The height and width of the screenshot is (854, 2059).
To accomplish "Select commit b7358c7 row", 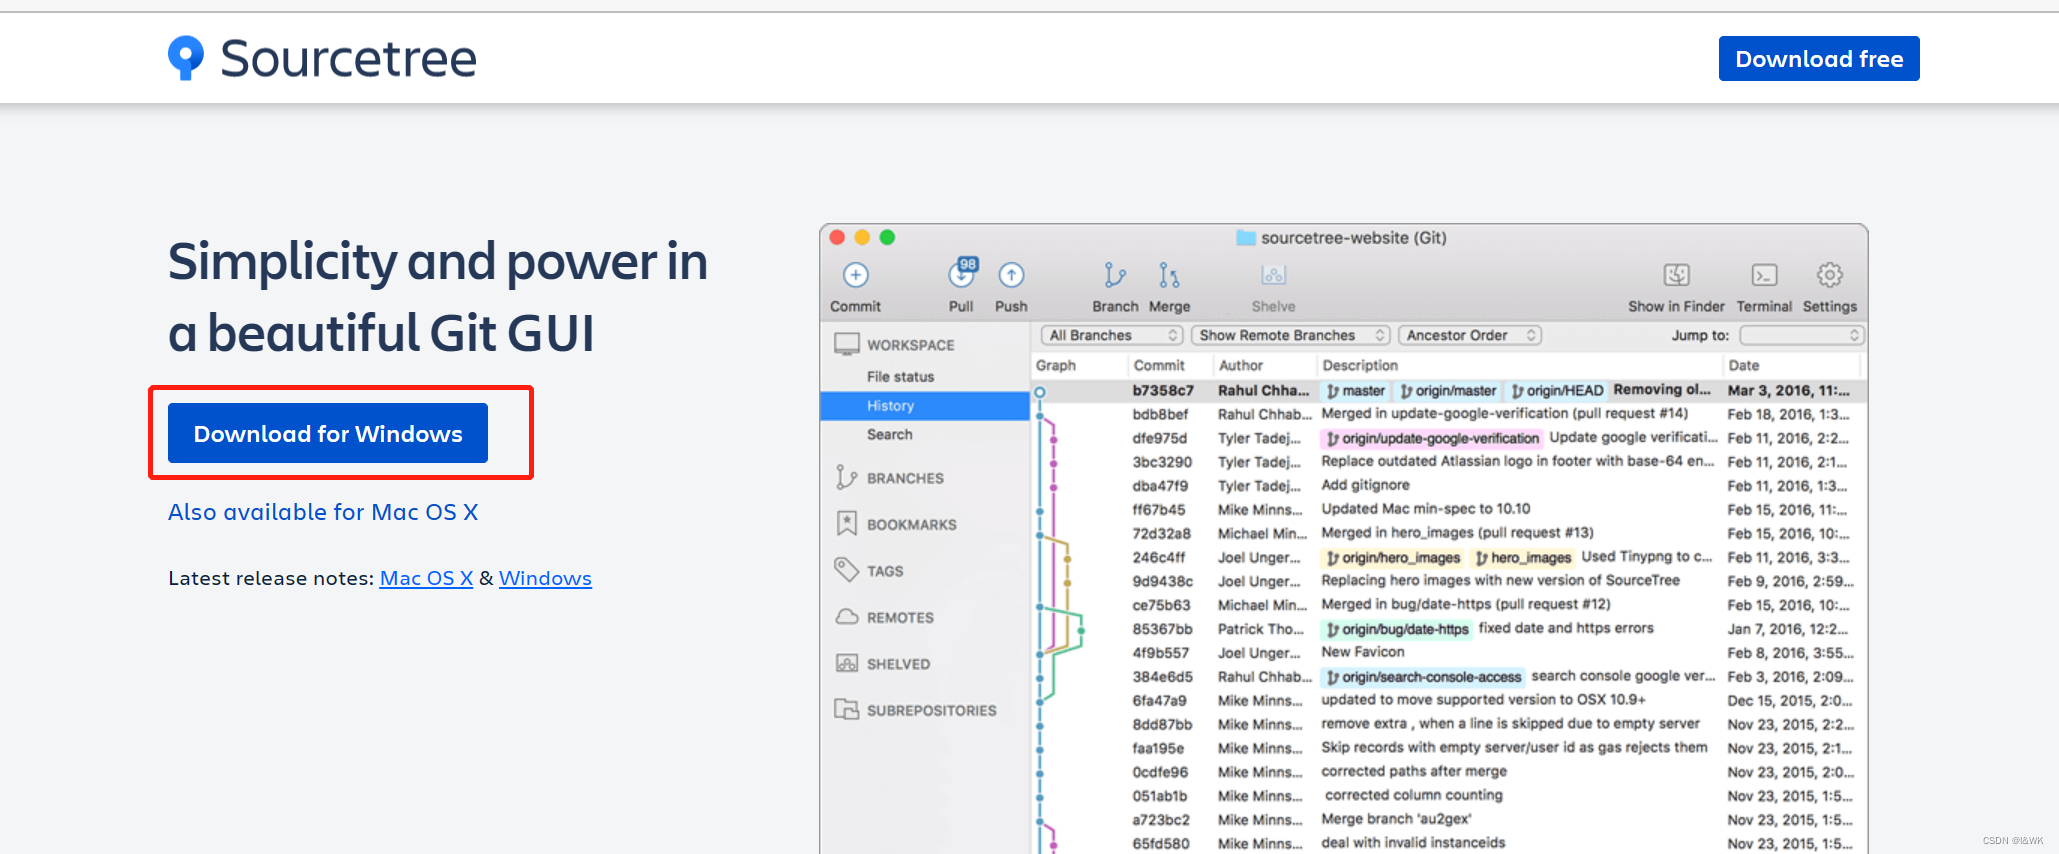I will [x=1448, y=390].
